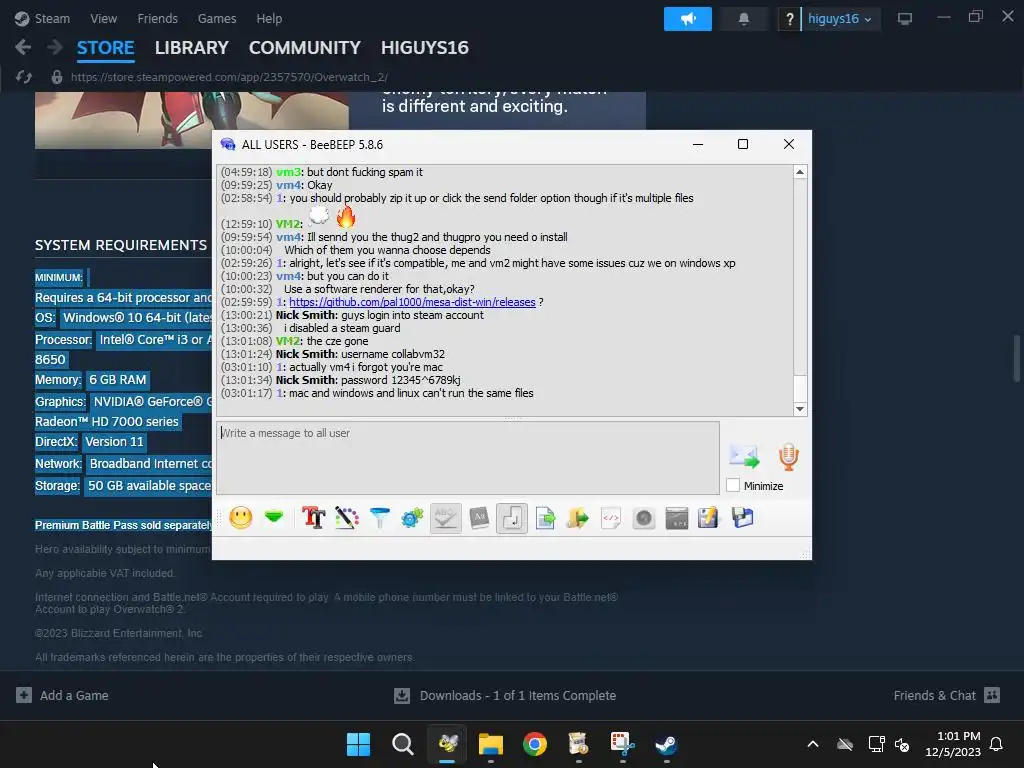Image resolution: width=1024 pixels, height=768 pixels.
Task: Click Steam's back navigation arrow
Action: pyautogui.click(x=23, y=47)
